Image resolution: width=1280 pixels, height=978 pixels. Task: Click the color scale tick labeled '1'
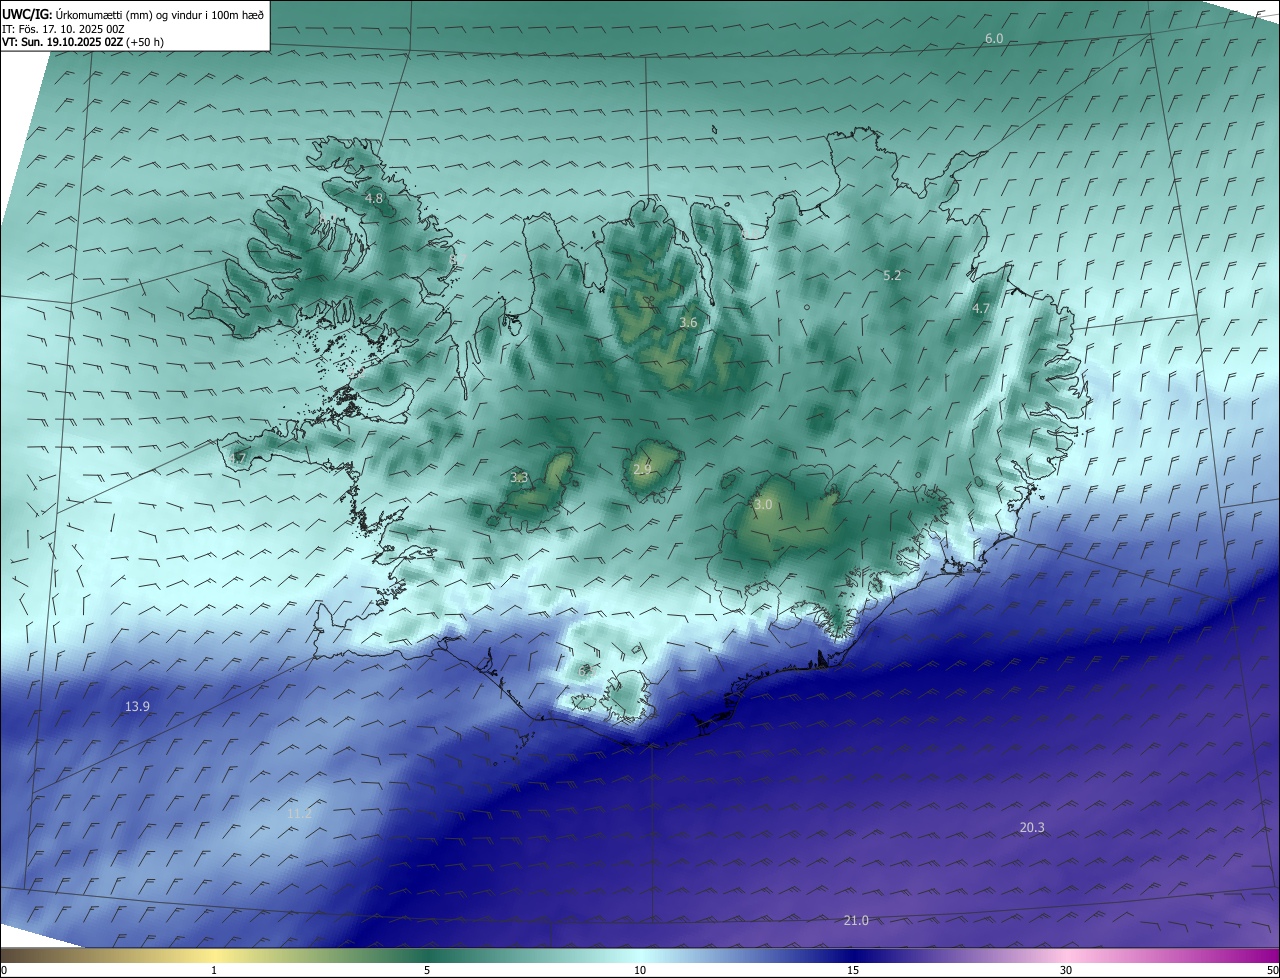214,970
